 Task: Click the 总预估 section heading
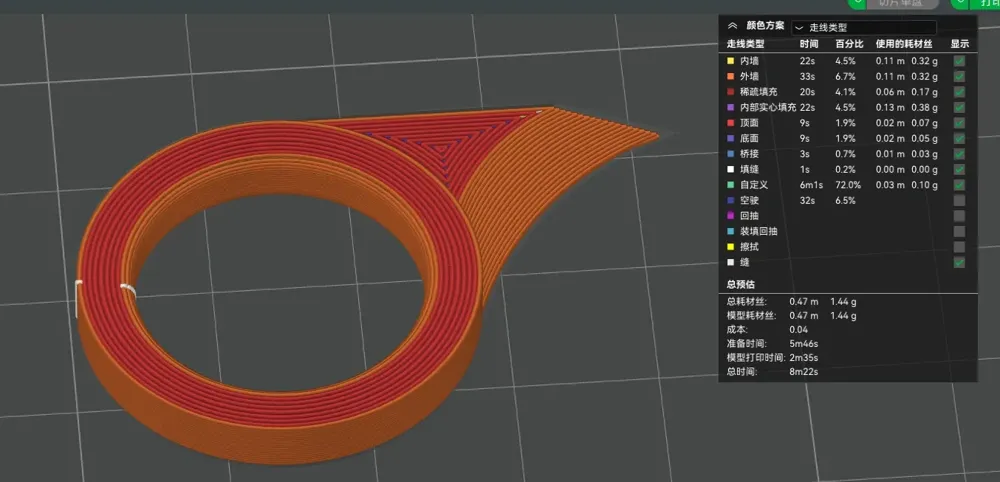[x=740, y=284]
